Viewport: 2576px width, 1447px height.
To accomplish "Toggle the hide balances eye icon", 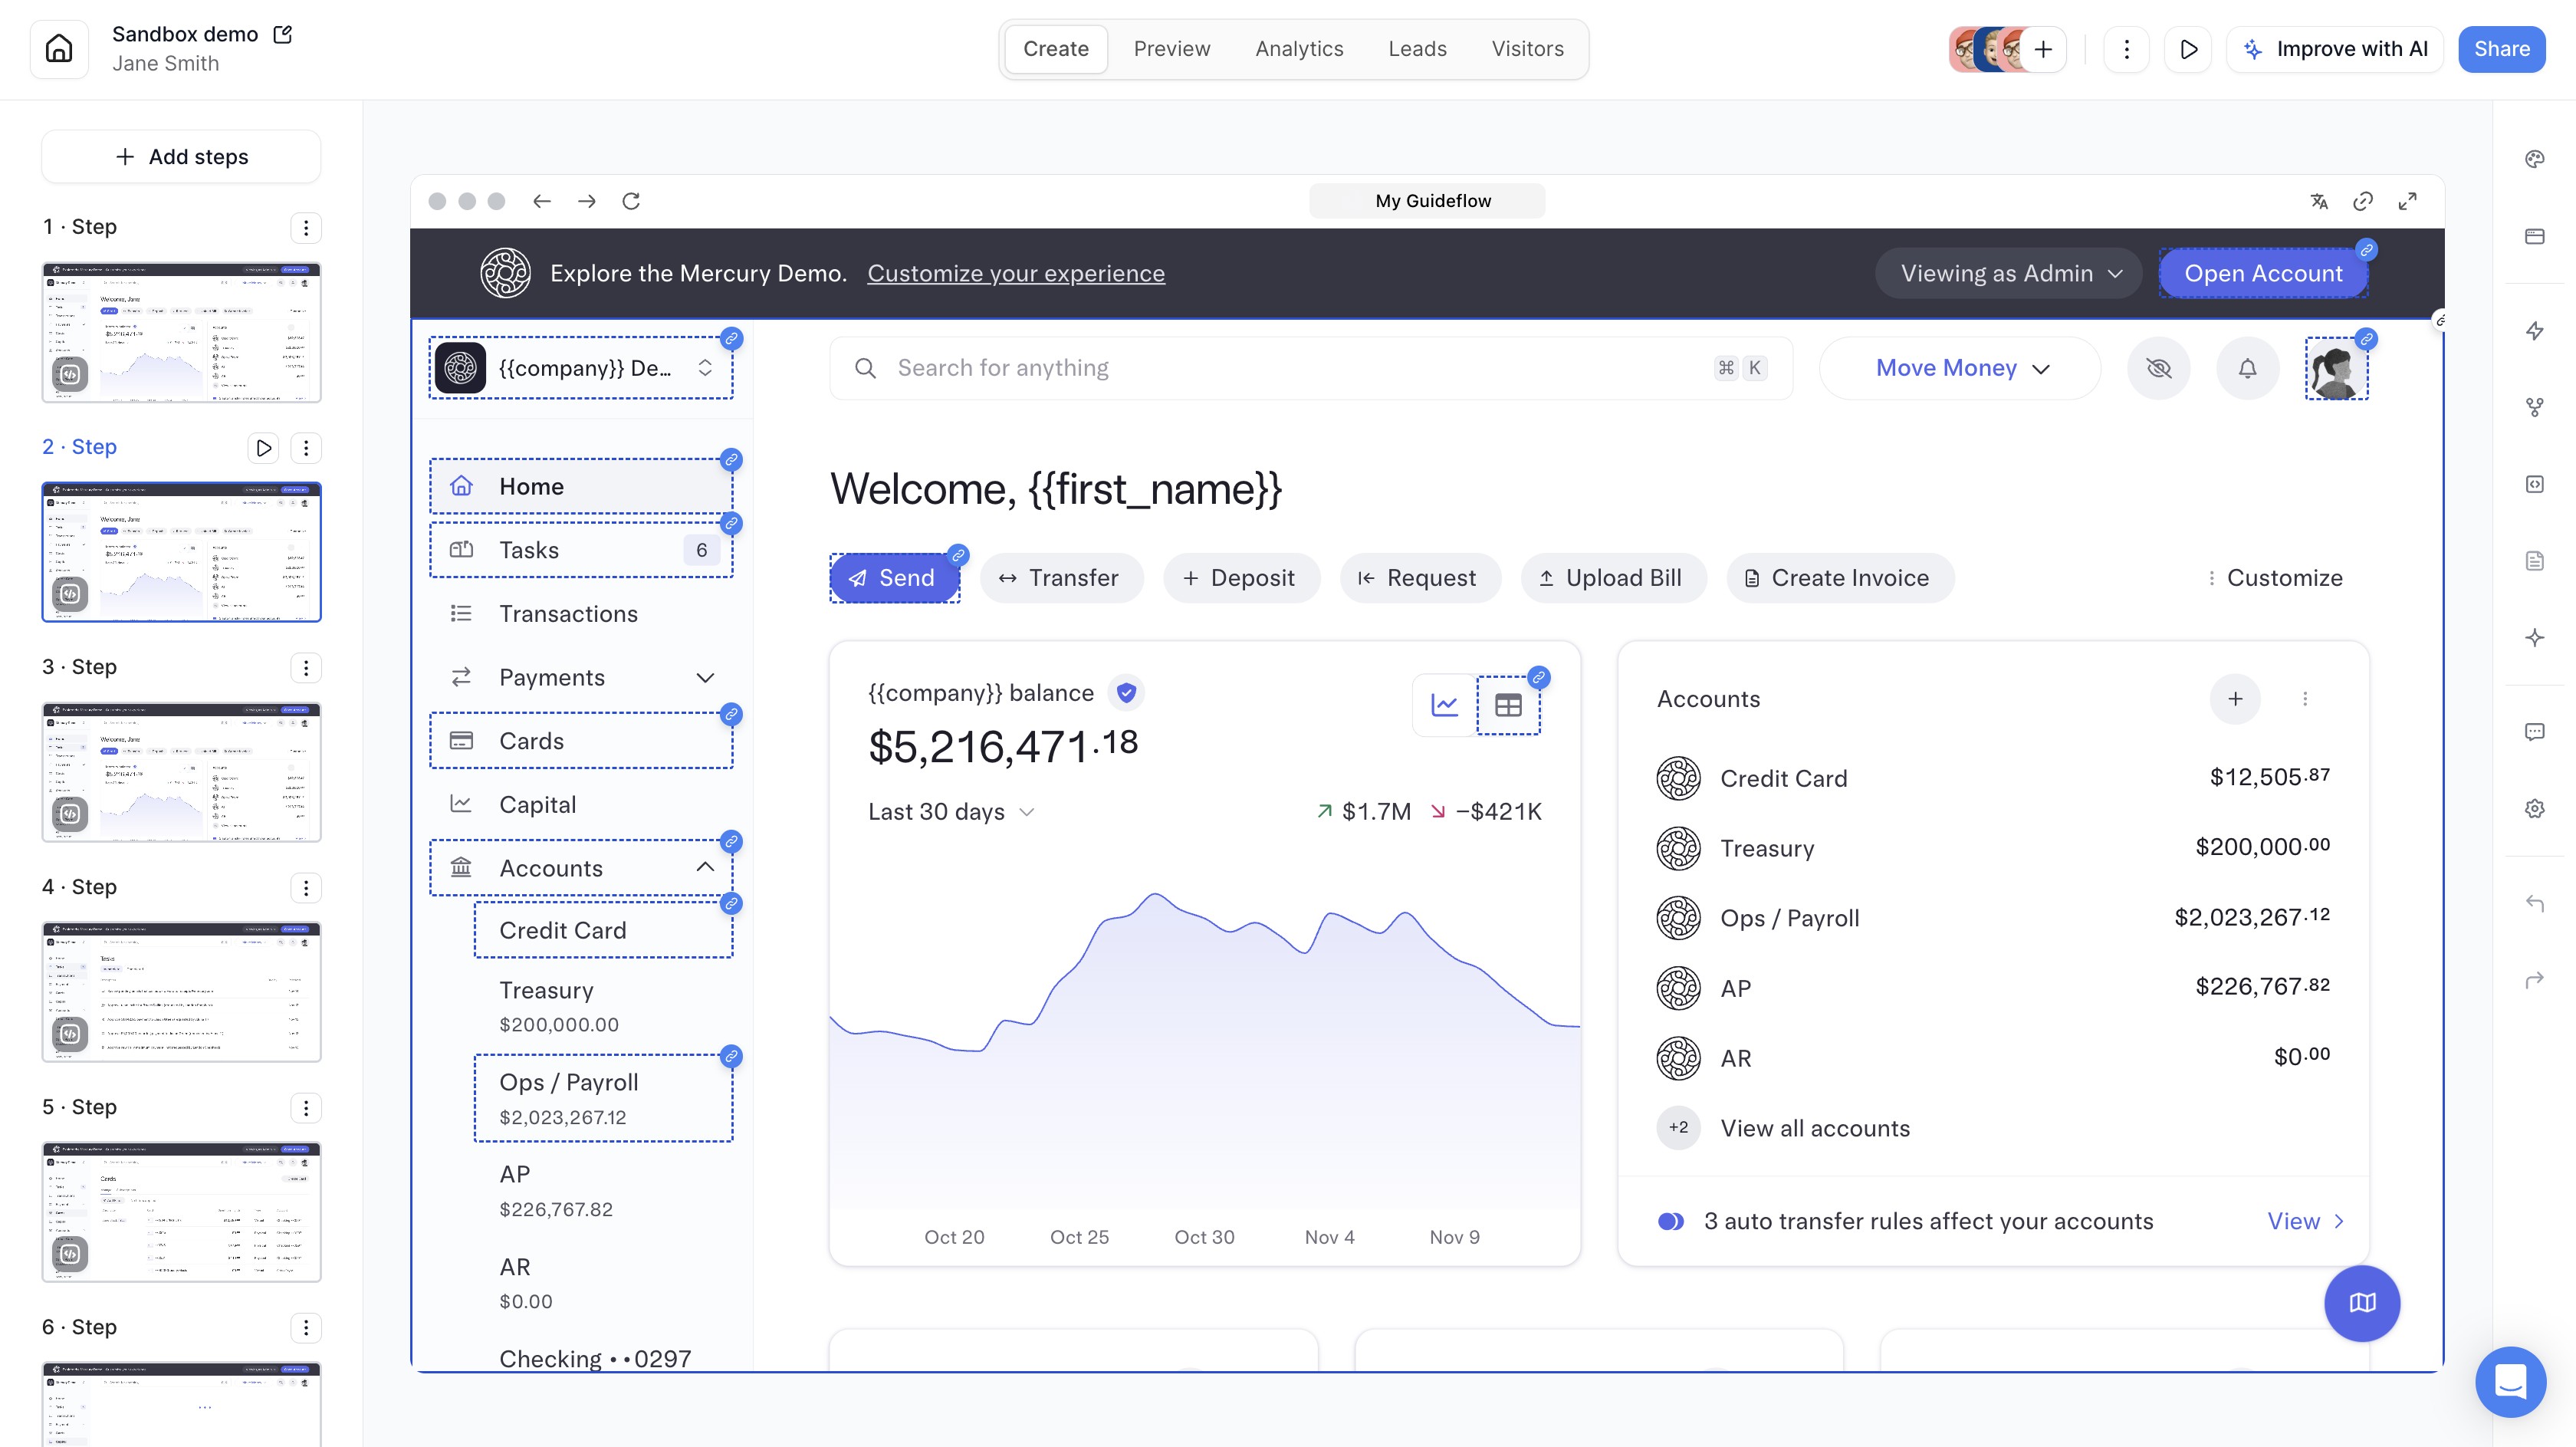I will tap(2159, 368).
